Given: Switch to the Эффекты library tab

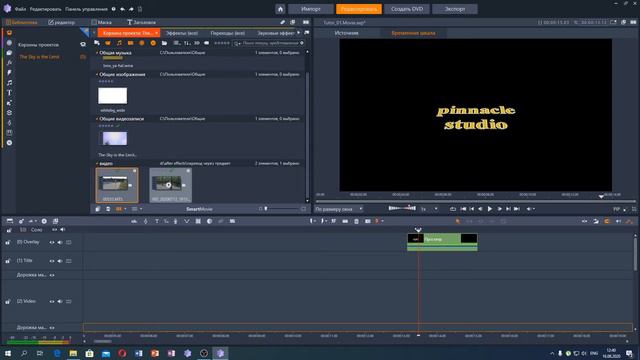Looking at the screenshot, I should point(182,33).
